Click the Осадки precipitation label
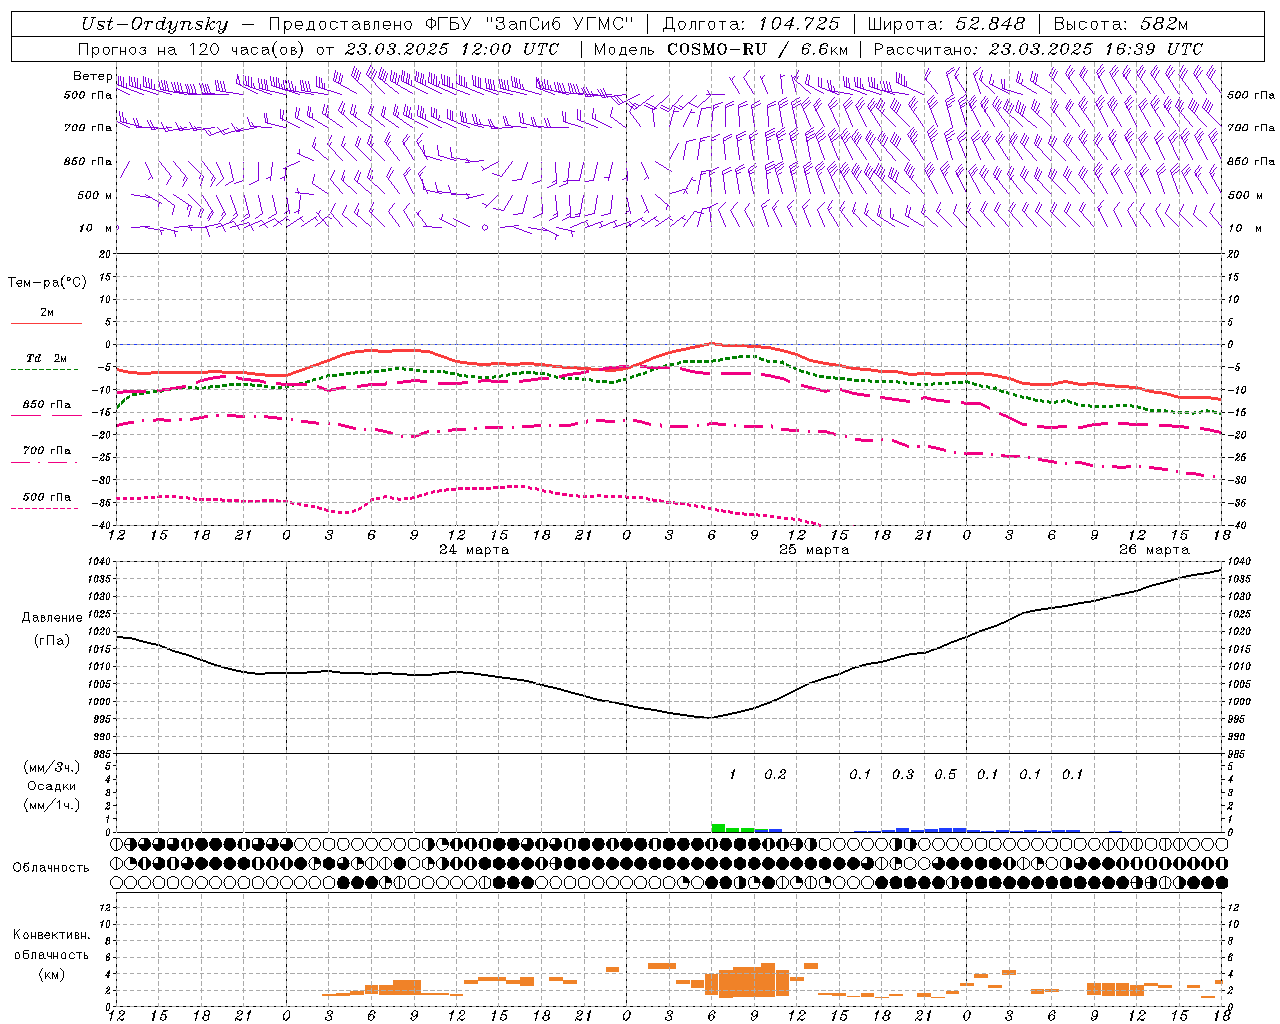Viewport: 1280px width, 1024px height. tap(52, 786)
